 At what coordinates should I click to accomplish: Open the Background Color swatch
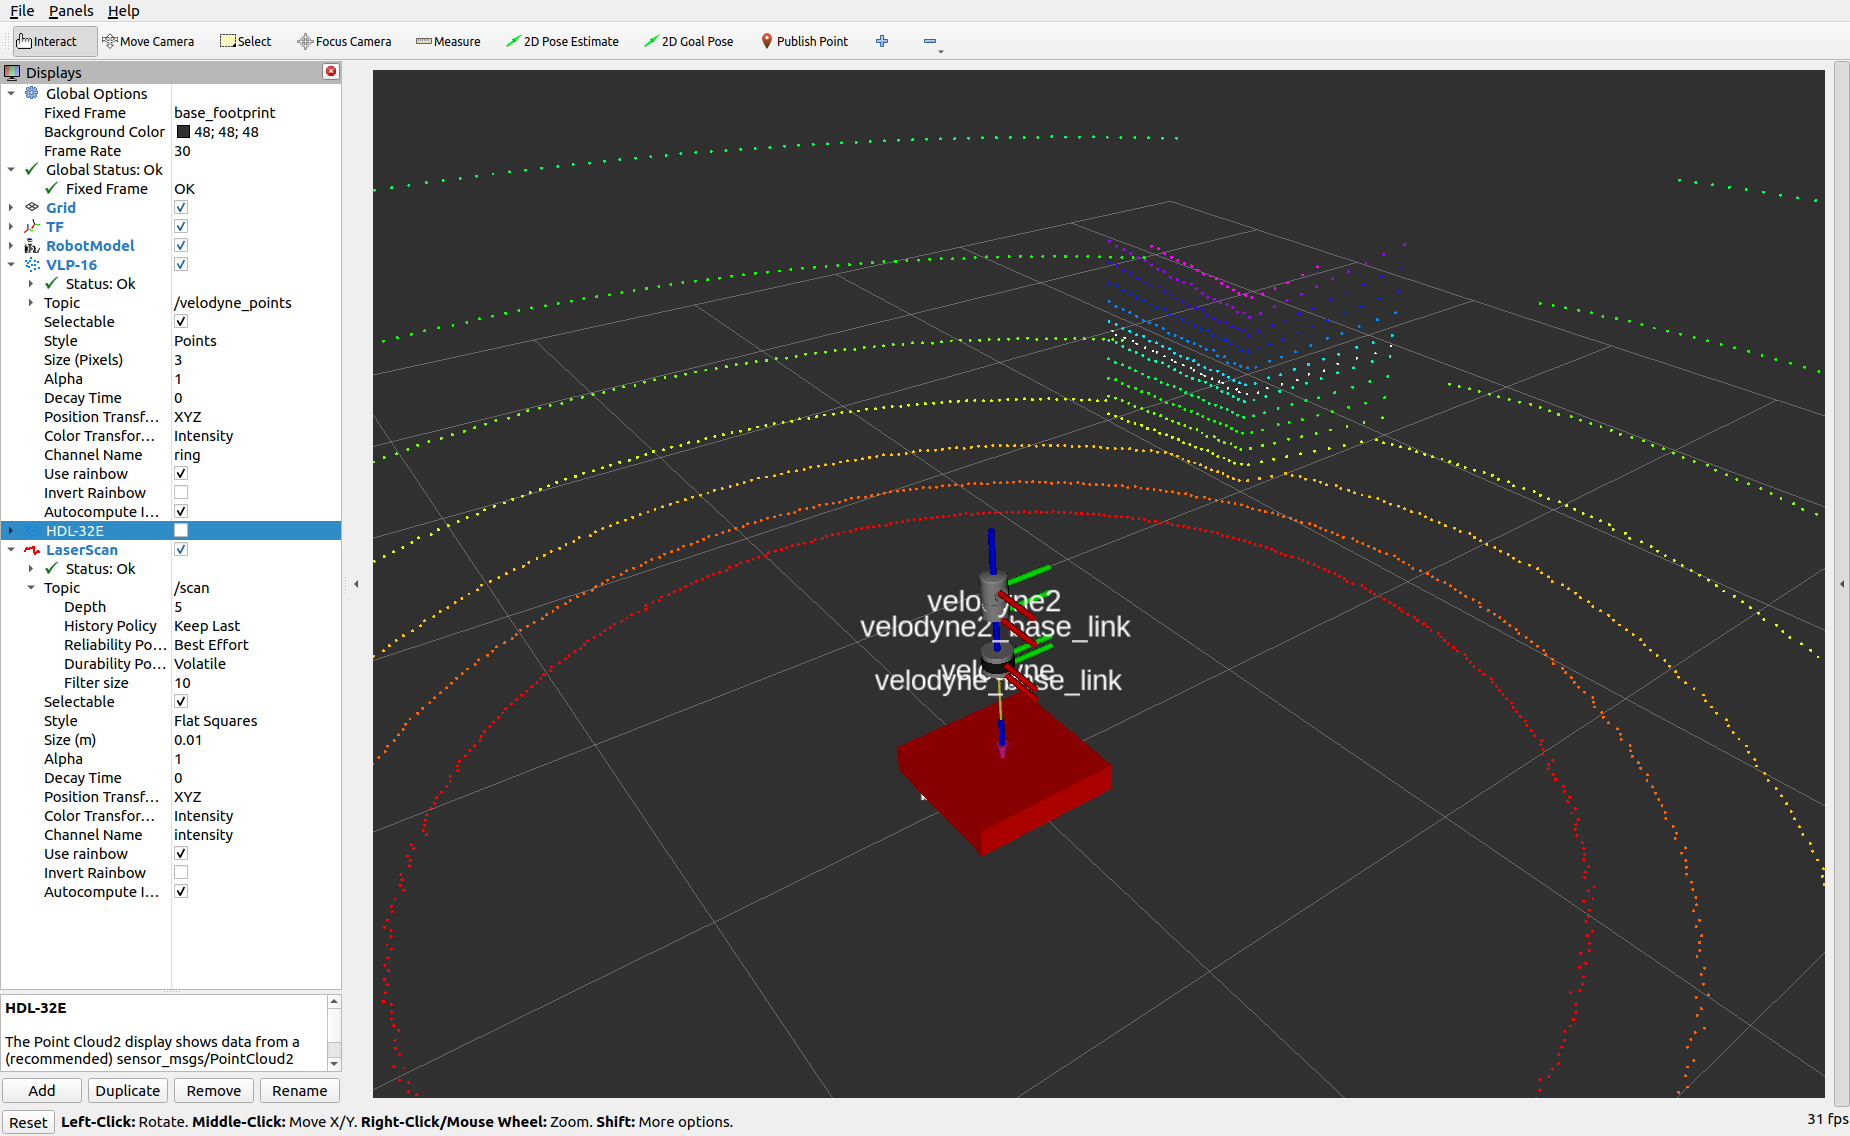(183, 131)
